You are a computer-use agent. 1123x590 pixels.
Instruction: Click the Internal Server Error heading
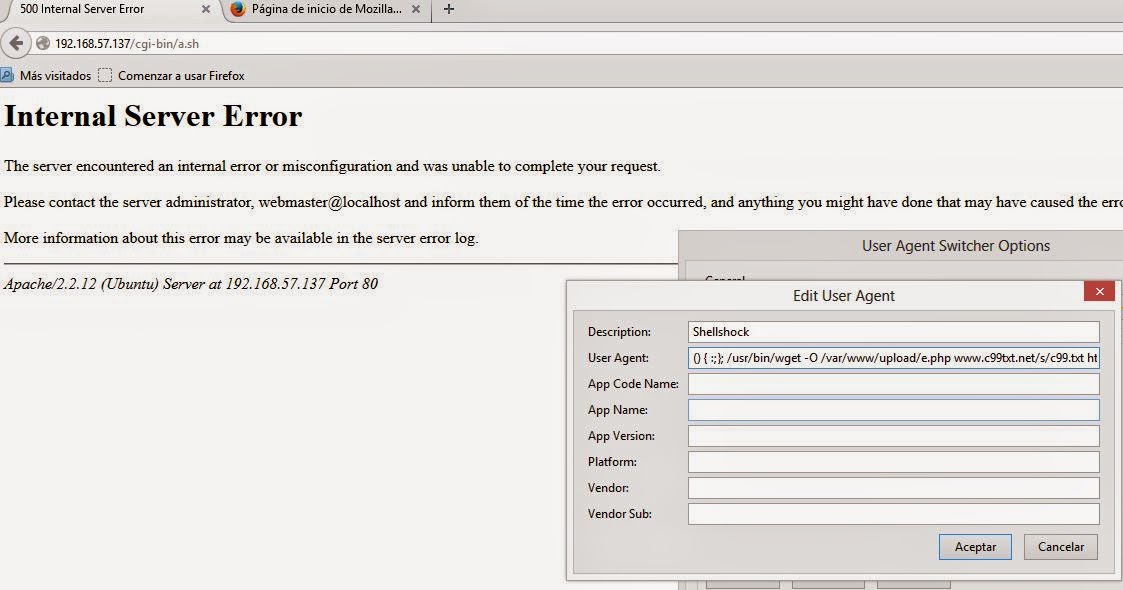(x=153, y=116)
